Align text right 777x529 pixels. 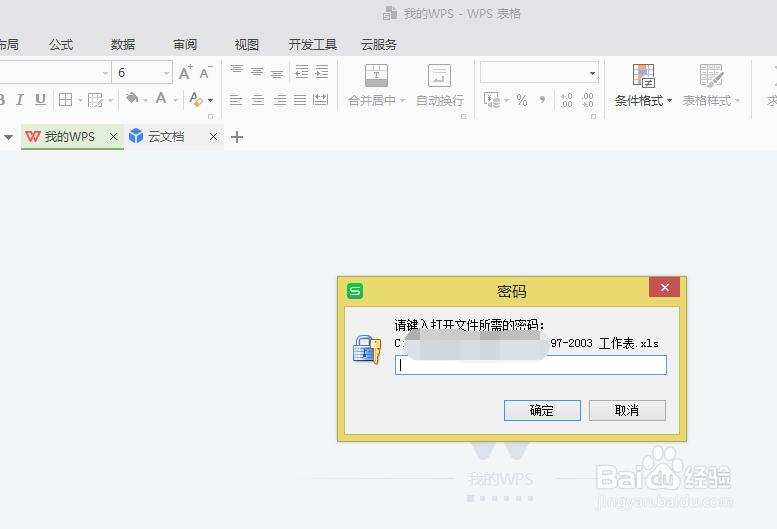[x=279, y=100]
